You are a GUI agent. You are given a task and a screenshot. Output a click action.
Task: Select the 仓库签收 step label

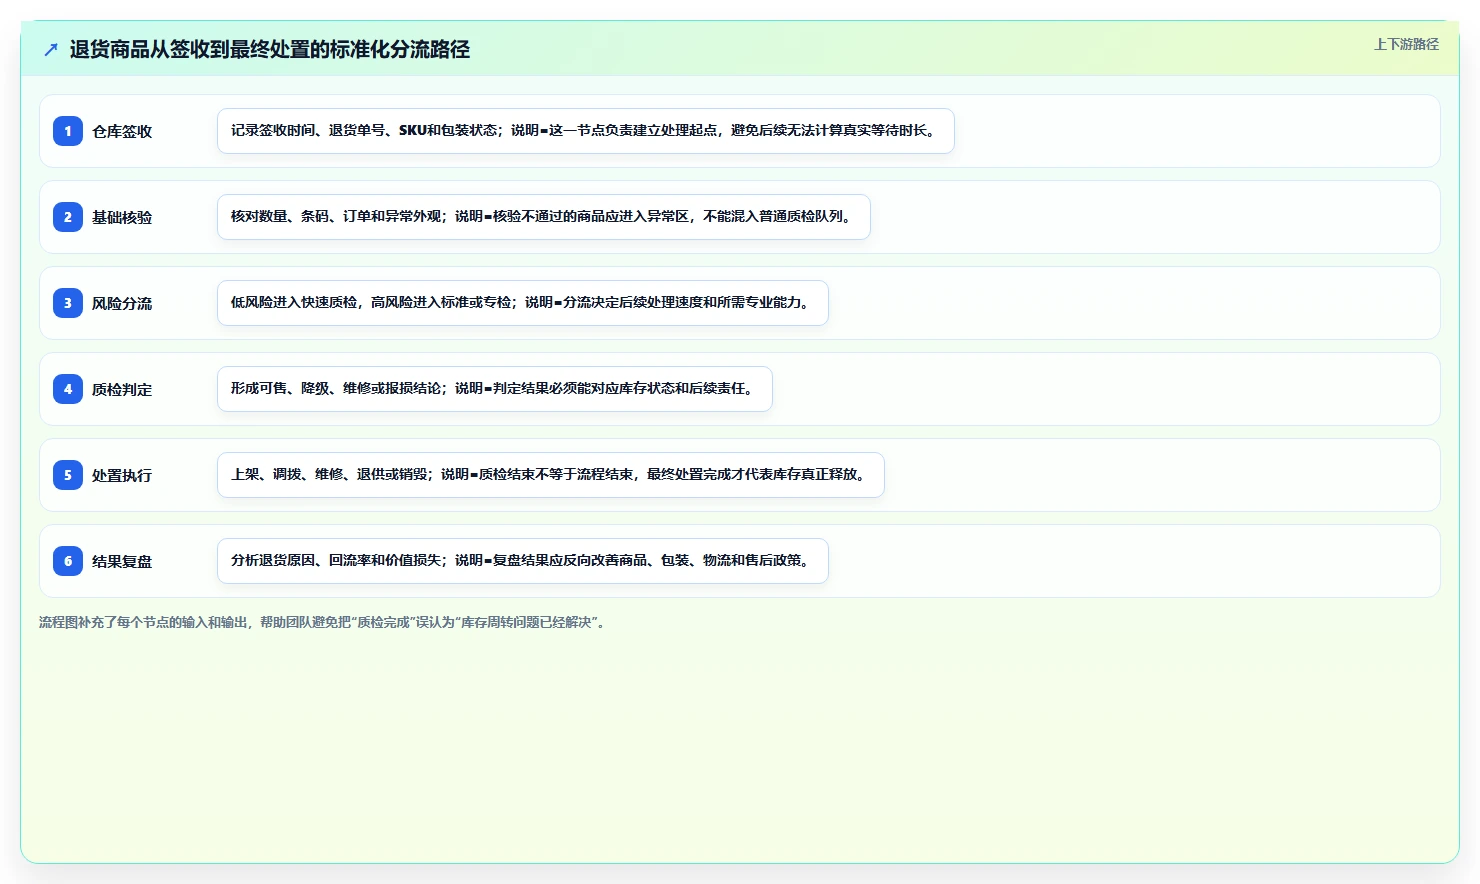[122, 131]
